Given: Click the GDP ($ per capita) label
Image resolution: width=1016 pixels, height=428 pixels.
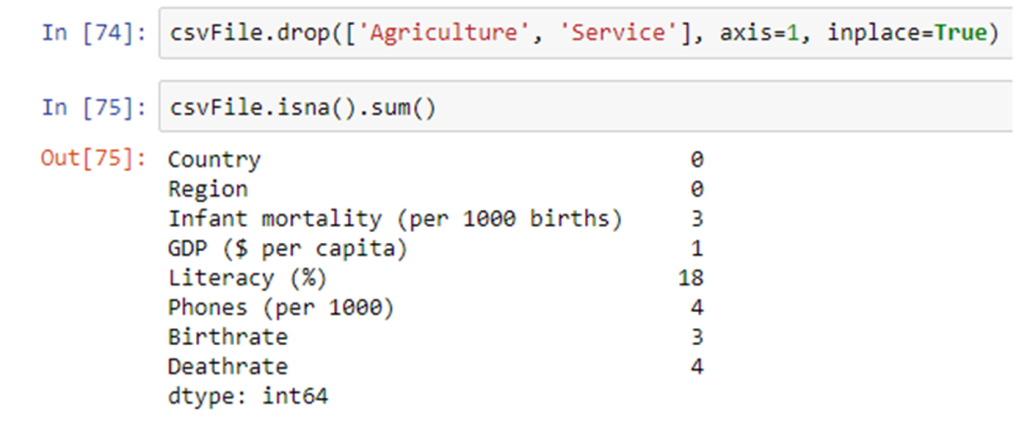Looking at the screenshot, I should [287, 248].
